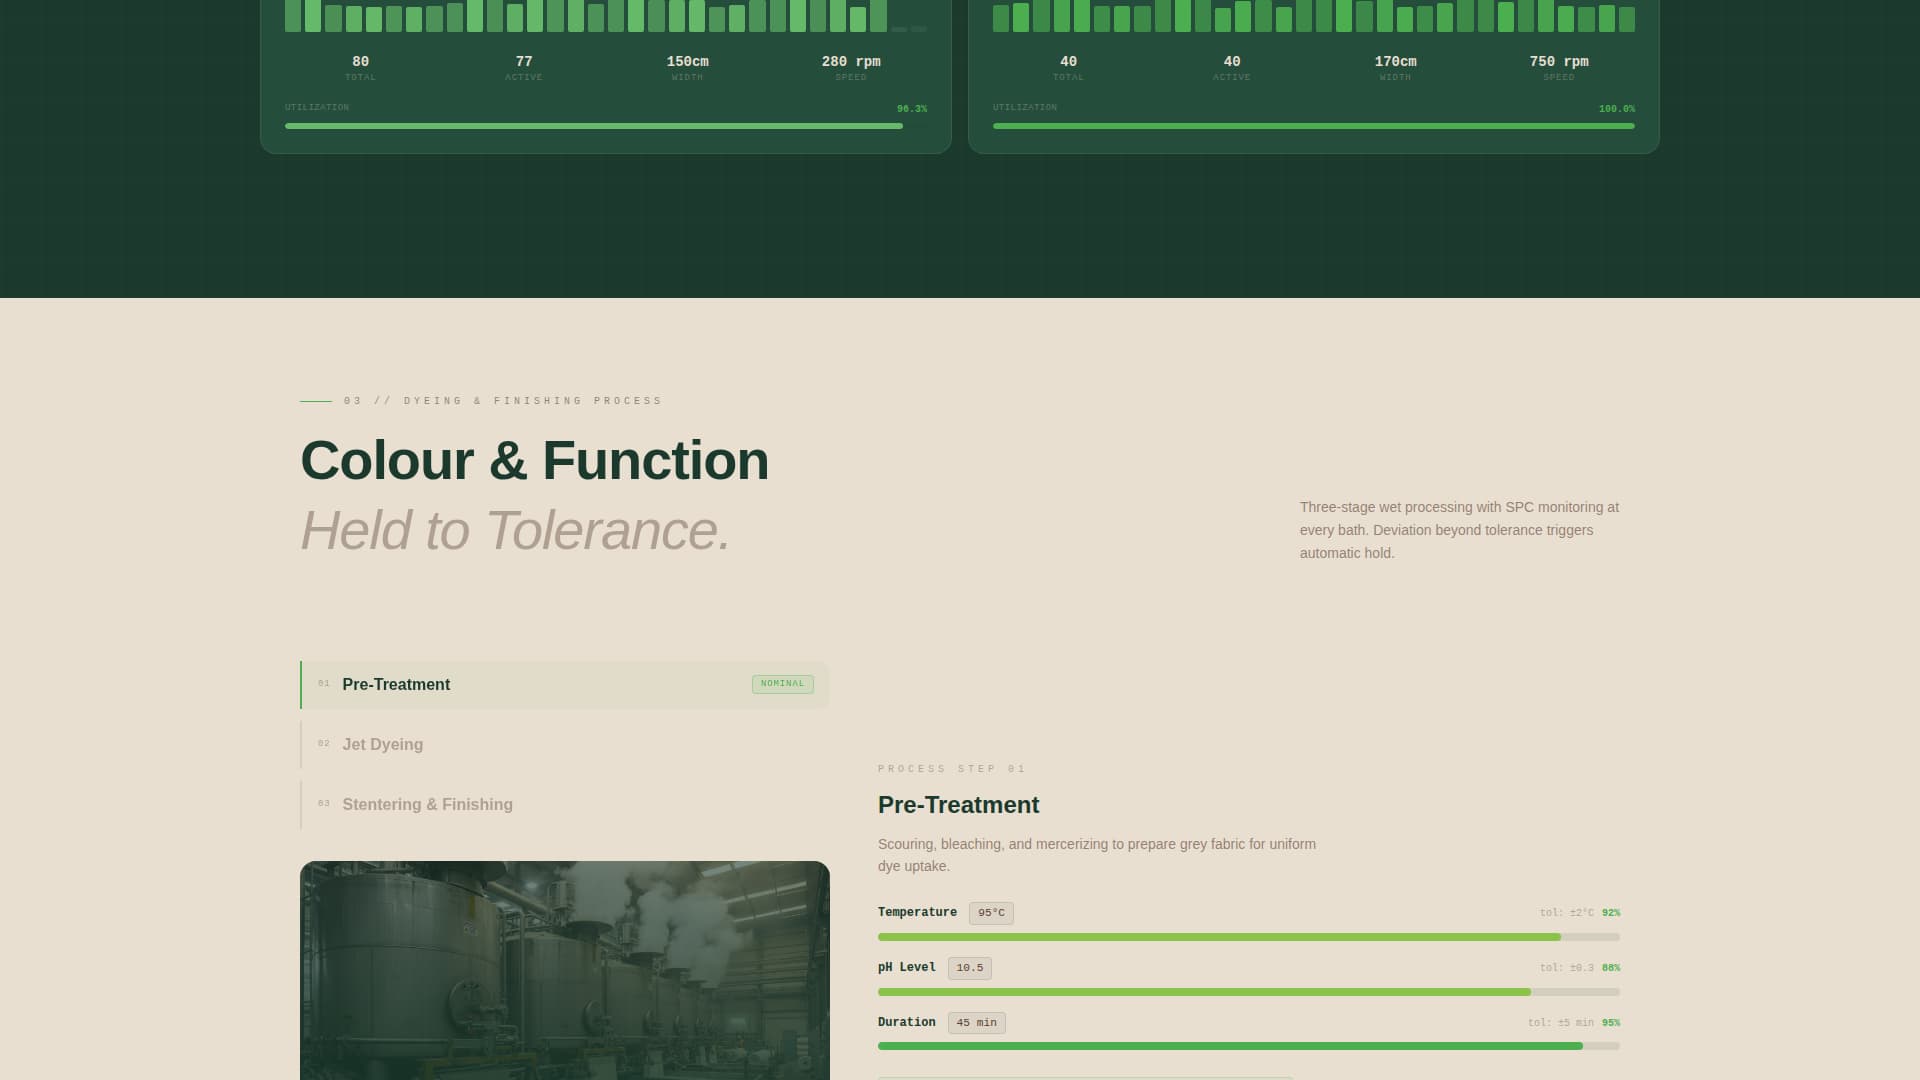Click the Colour & Function heading
Screen dimensions: 1920x1080
(x=535, y=460)
